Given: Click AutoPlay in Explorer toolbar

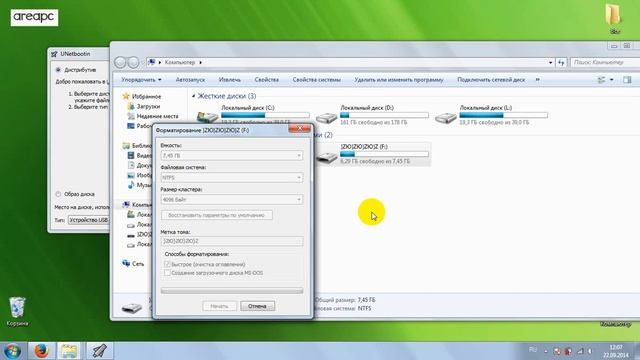Looking at the screenshot, I should 190,80.
